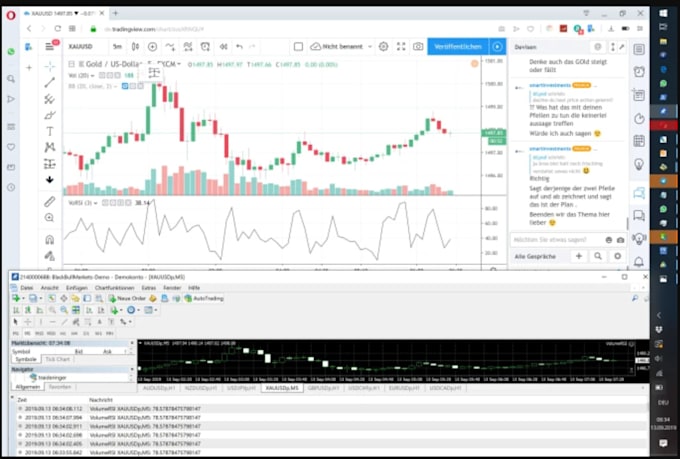This screenshot has height=459, width=680.
Task: Select the H1 timeframe button in MetaTrader
Action: pyautogui.click(x=63, y=333)
